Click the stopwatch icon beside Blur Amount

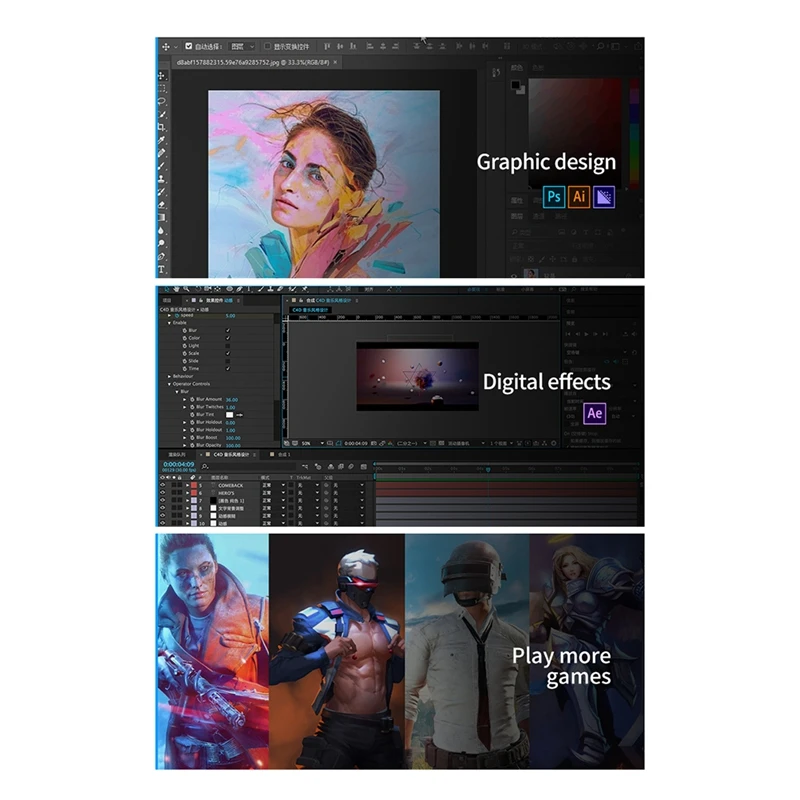(x=192, y=399)
